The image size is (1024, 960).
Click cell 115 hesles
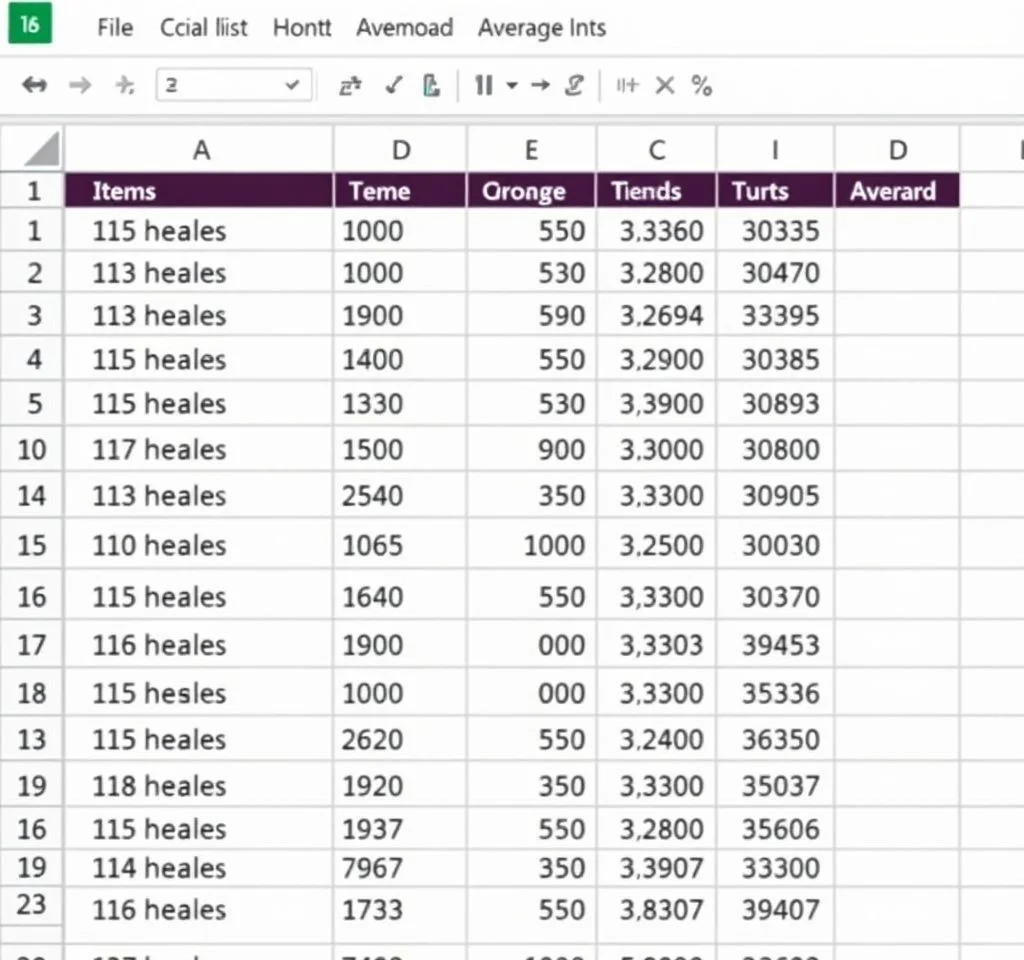(x=199, y=693)
